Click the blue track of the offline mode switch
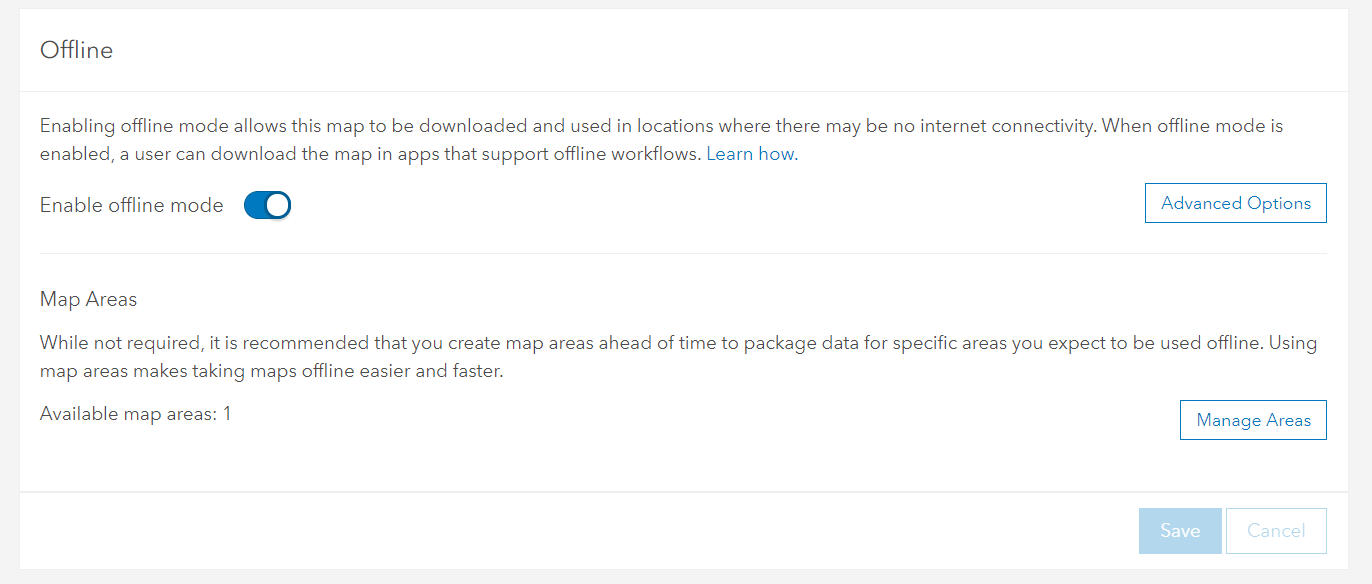The image size is (1372, 584). [255, 205]
